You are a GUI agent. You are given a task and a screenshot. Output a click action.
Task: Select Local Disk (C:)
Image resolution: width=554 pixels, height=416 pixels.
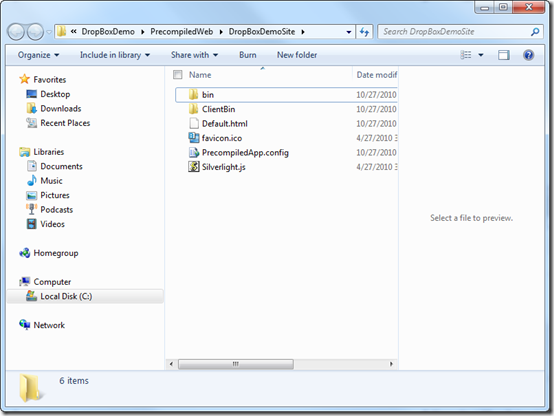pos(85,296)
